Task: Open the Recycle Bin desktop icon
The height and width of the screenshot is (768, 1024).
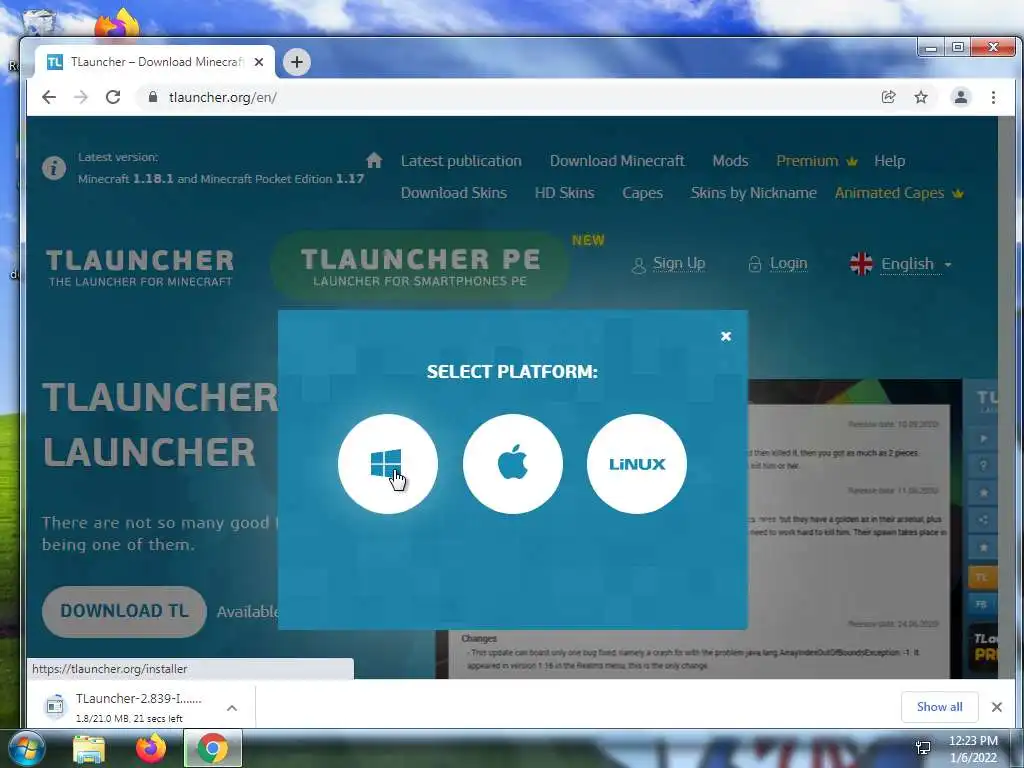Action: (39, 23)
